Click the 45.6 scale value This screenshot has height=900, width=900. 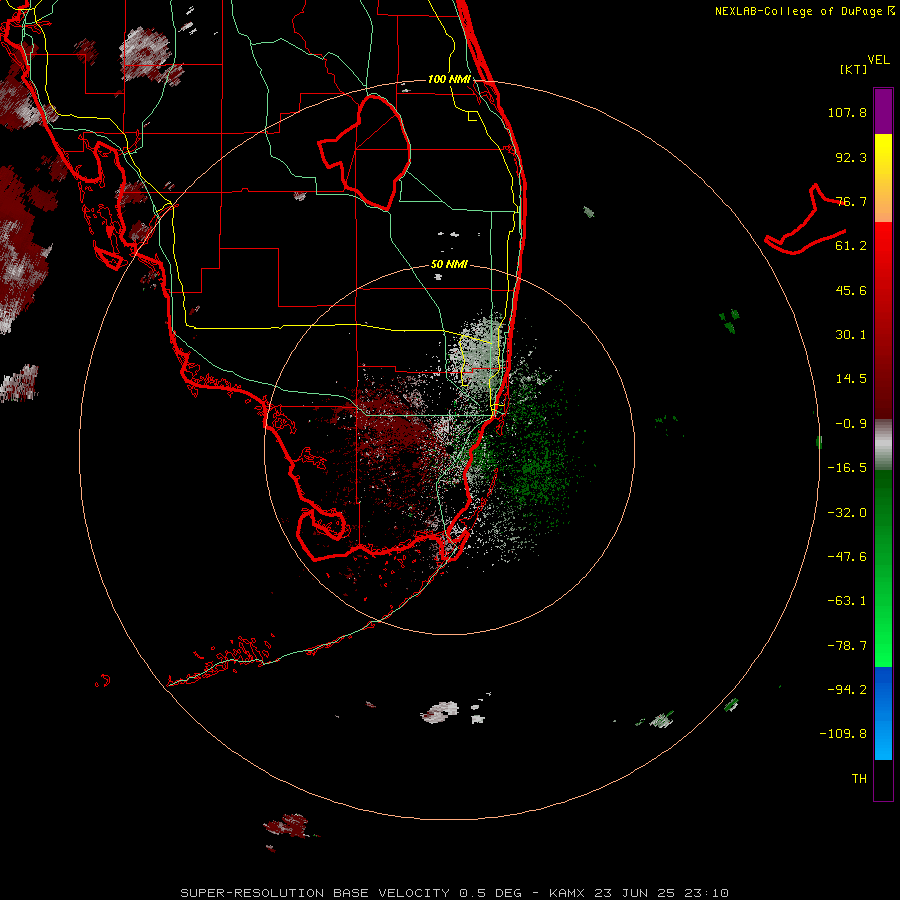point(851,290)
